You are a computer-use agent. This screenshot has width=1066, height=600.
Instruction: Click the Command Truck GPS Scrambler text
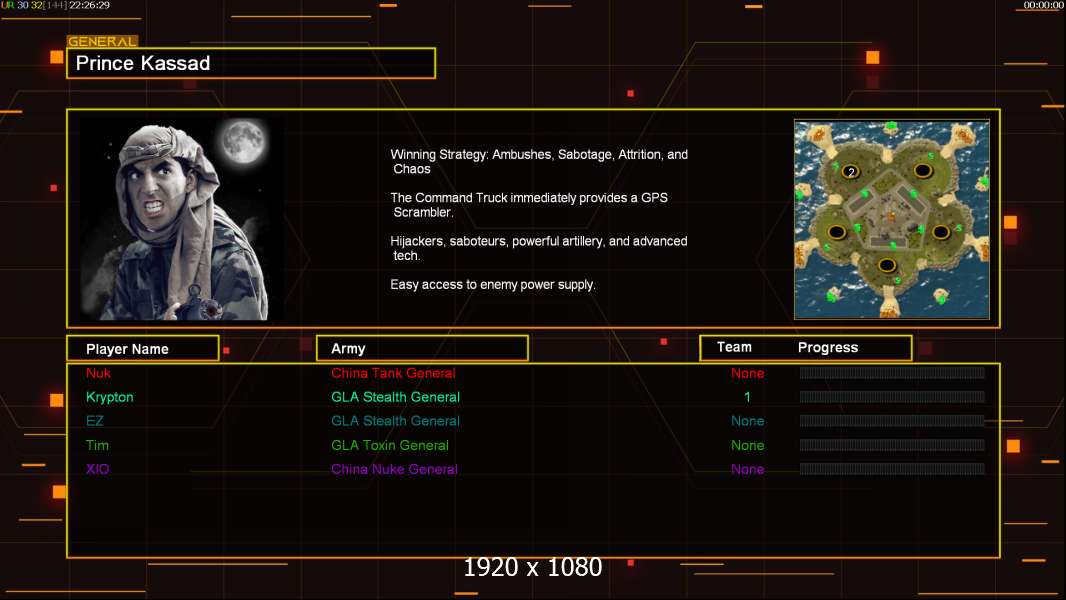point(529,205)
